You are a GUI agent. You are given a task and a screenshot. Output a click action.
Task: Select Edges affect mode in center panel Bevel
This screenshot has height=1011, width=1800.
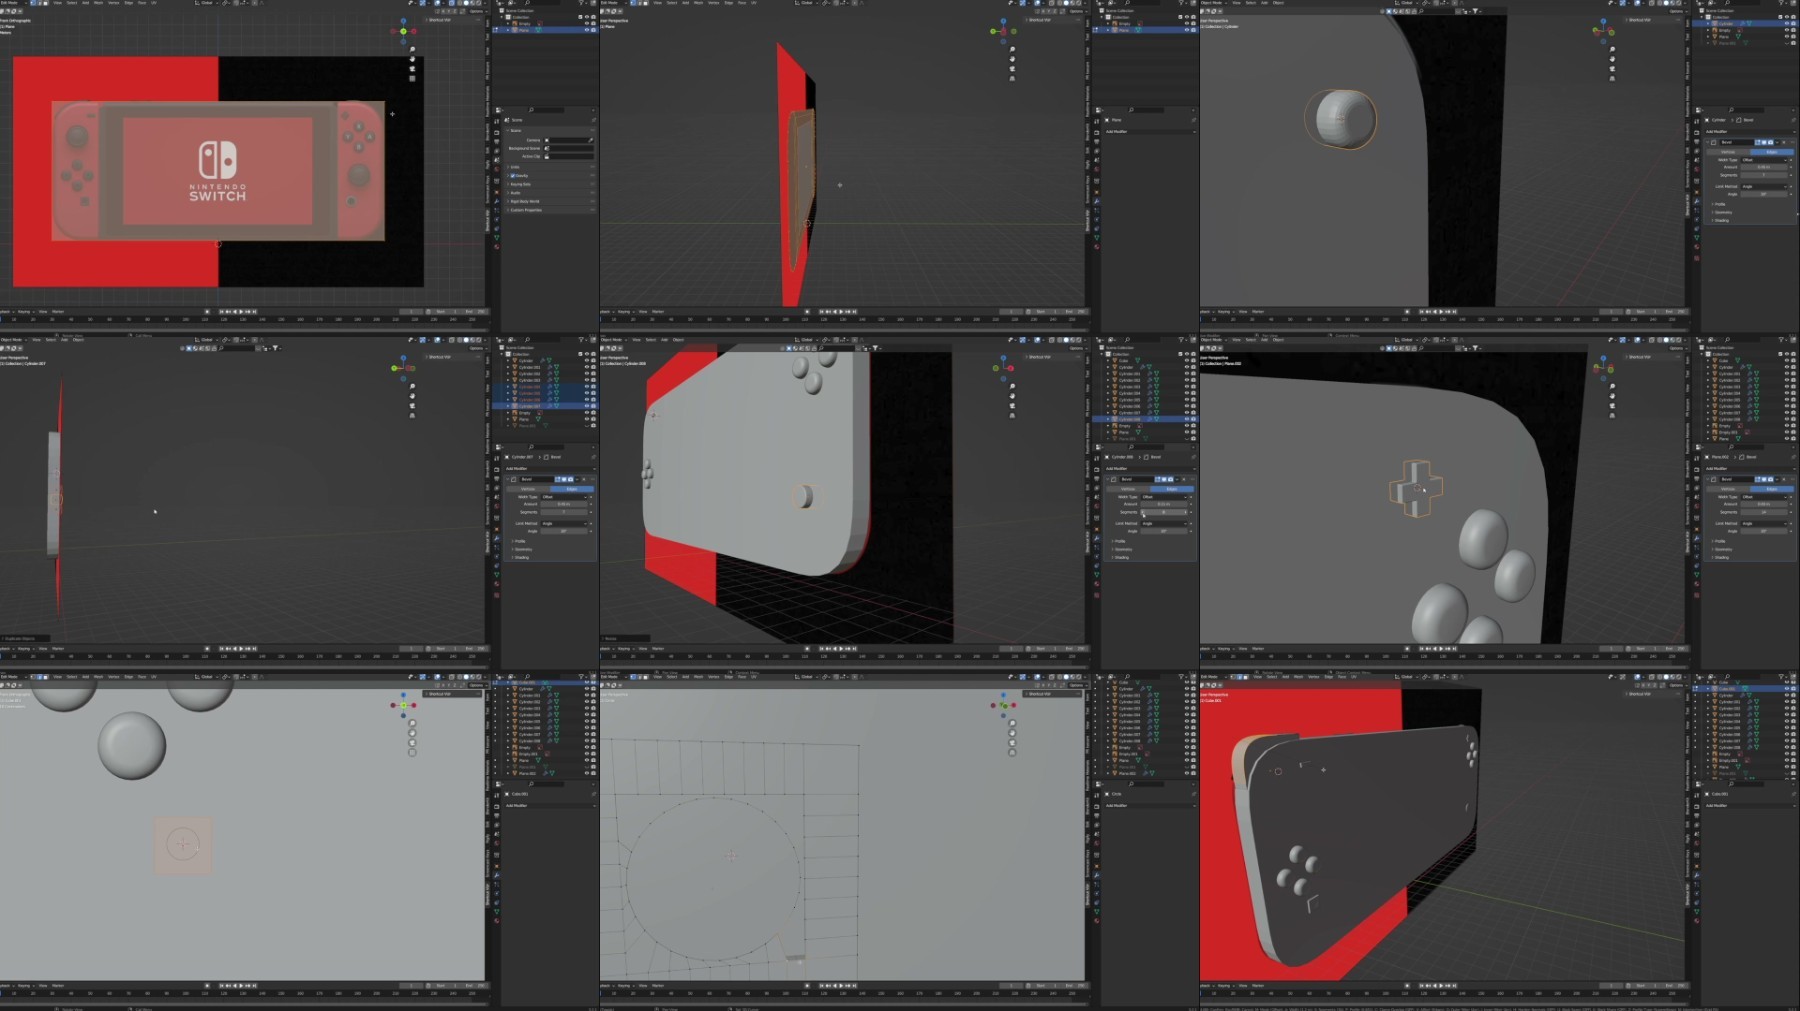tap(1171, 488)
